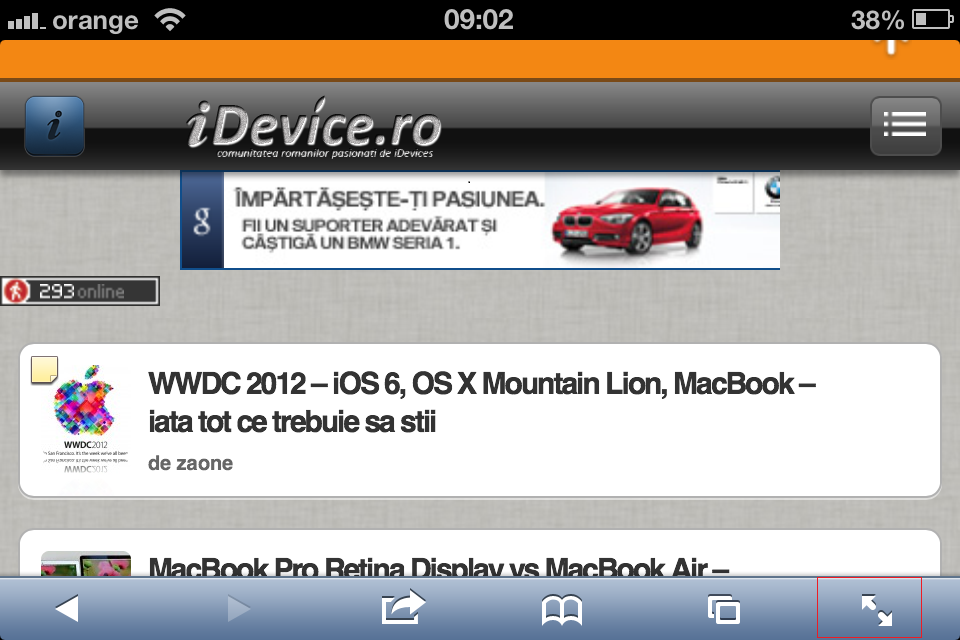Open Safari bookmarks book icon

562,609
